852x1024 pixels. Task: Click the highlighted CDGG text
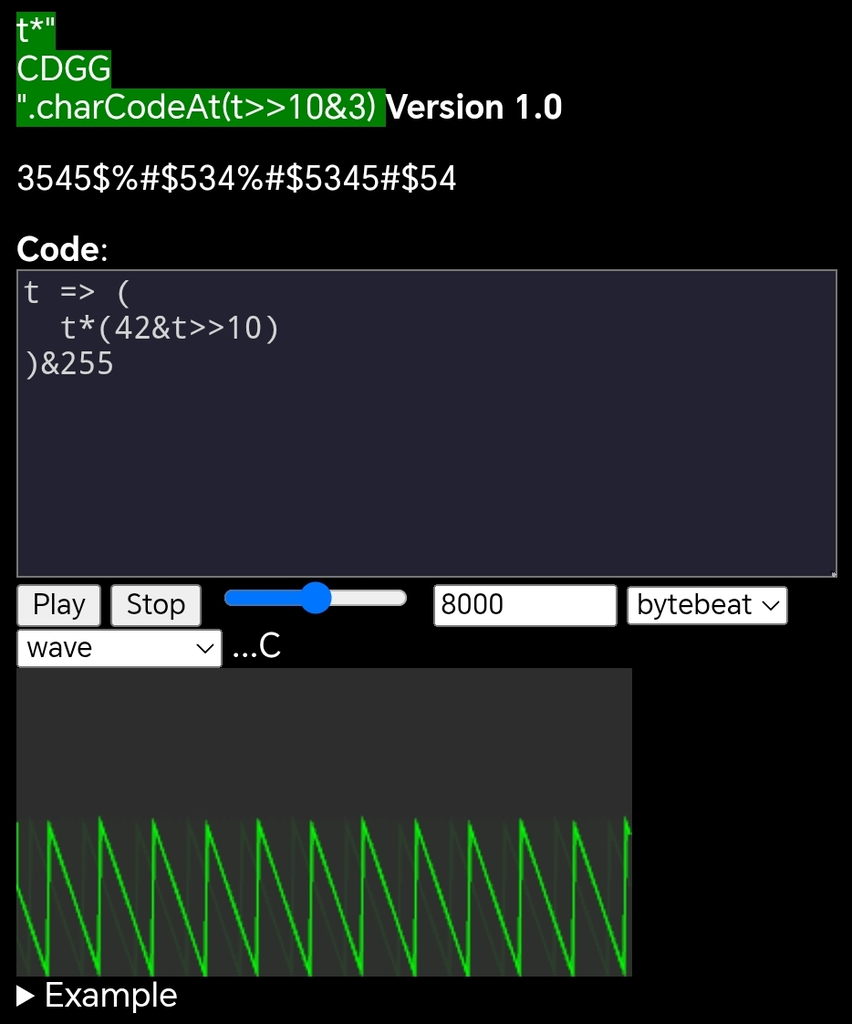click(x=64, y=70)
